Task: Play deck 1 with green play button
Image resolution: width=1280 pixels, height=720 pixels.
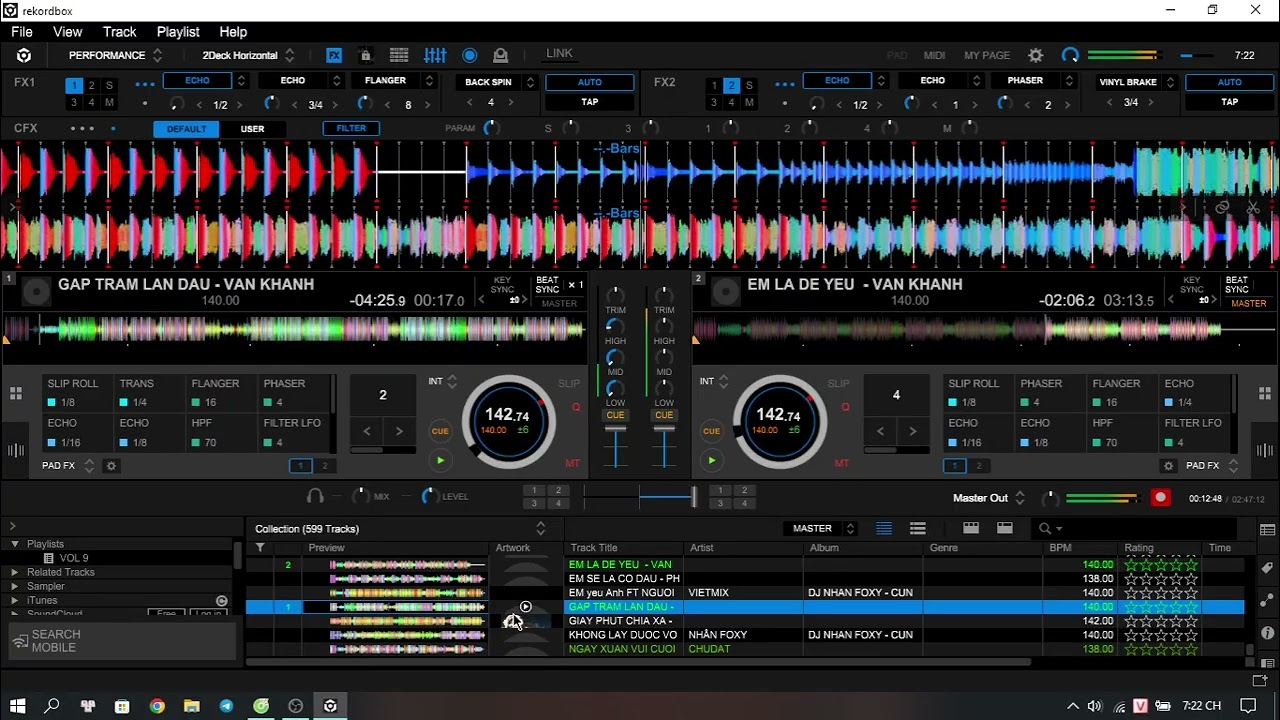Action: [x=440, y=460]
